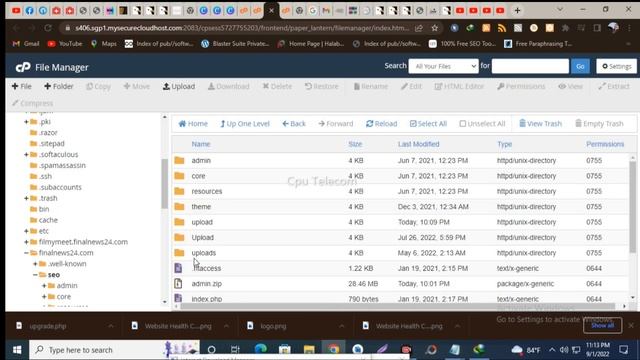Screen dimensions: 640x360
Task: Click the Delete toolbar item
Action: [277, 86]
